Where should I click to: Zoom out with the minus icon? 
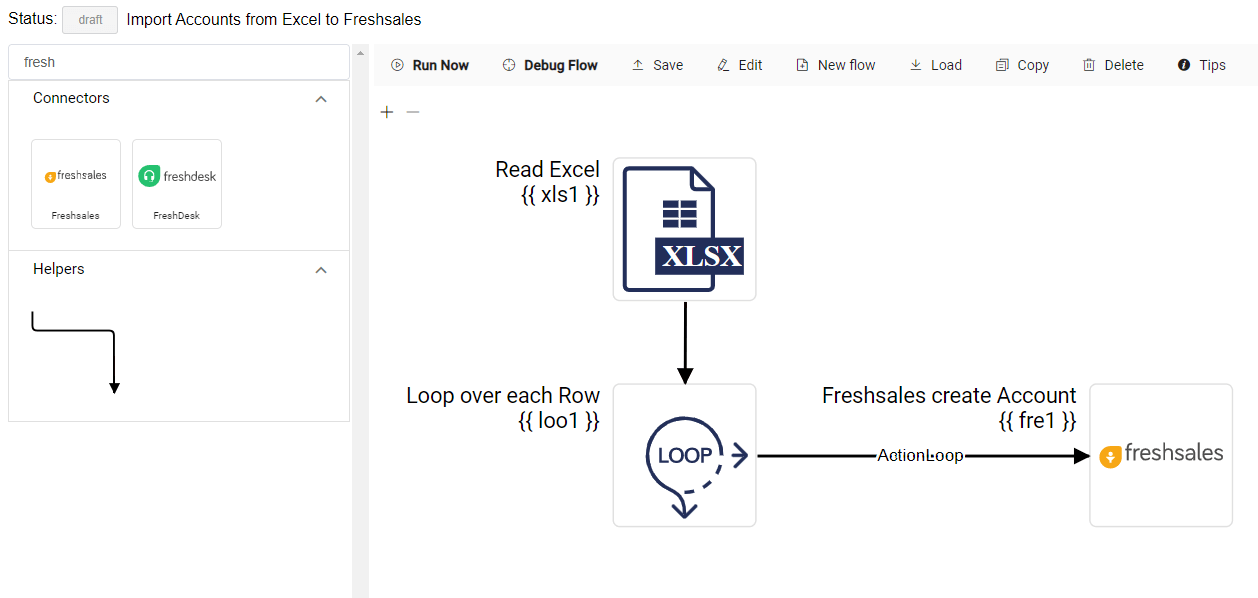click(413, 112)
